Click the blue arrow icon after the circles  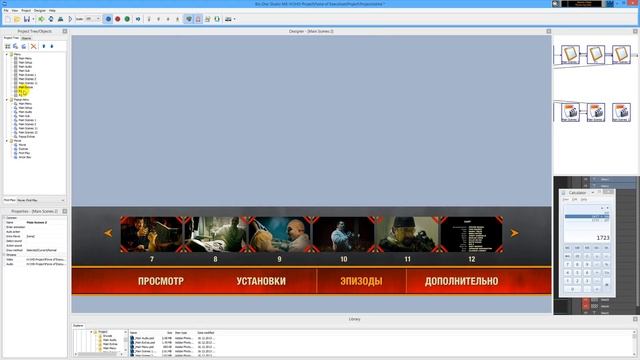tap(138, 19)
